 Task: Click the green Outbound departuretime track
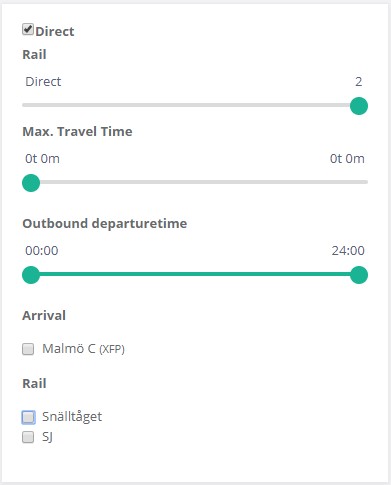[195, 274]
